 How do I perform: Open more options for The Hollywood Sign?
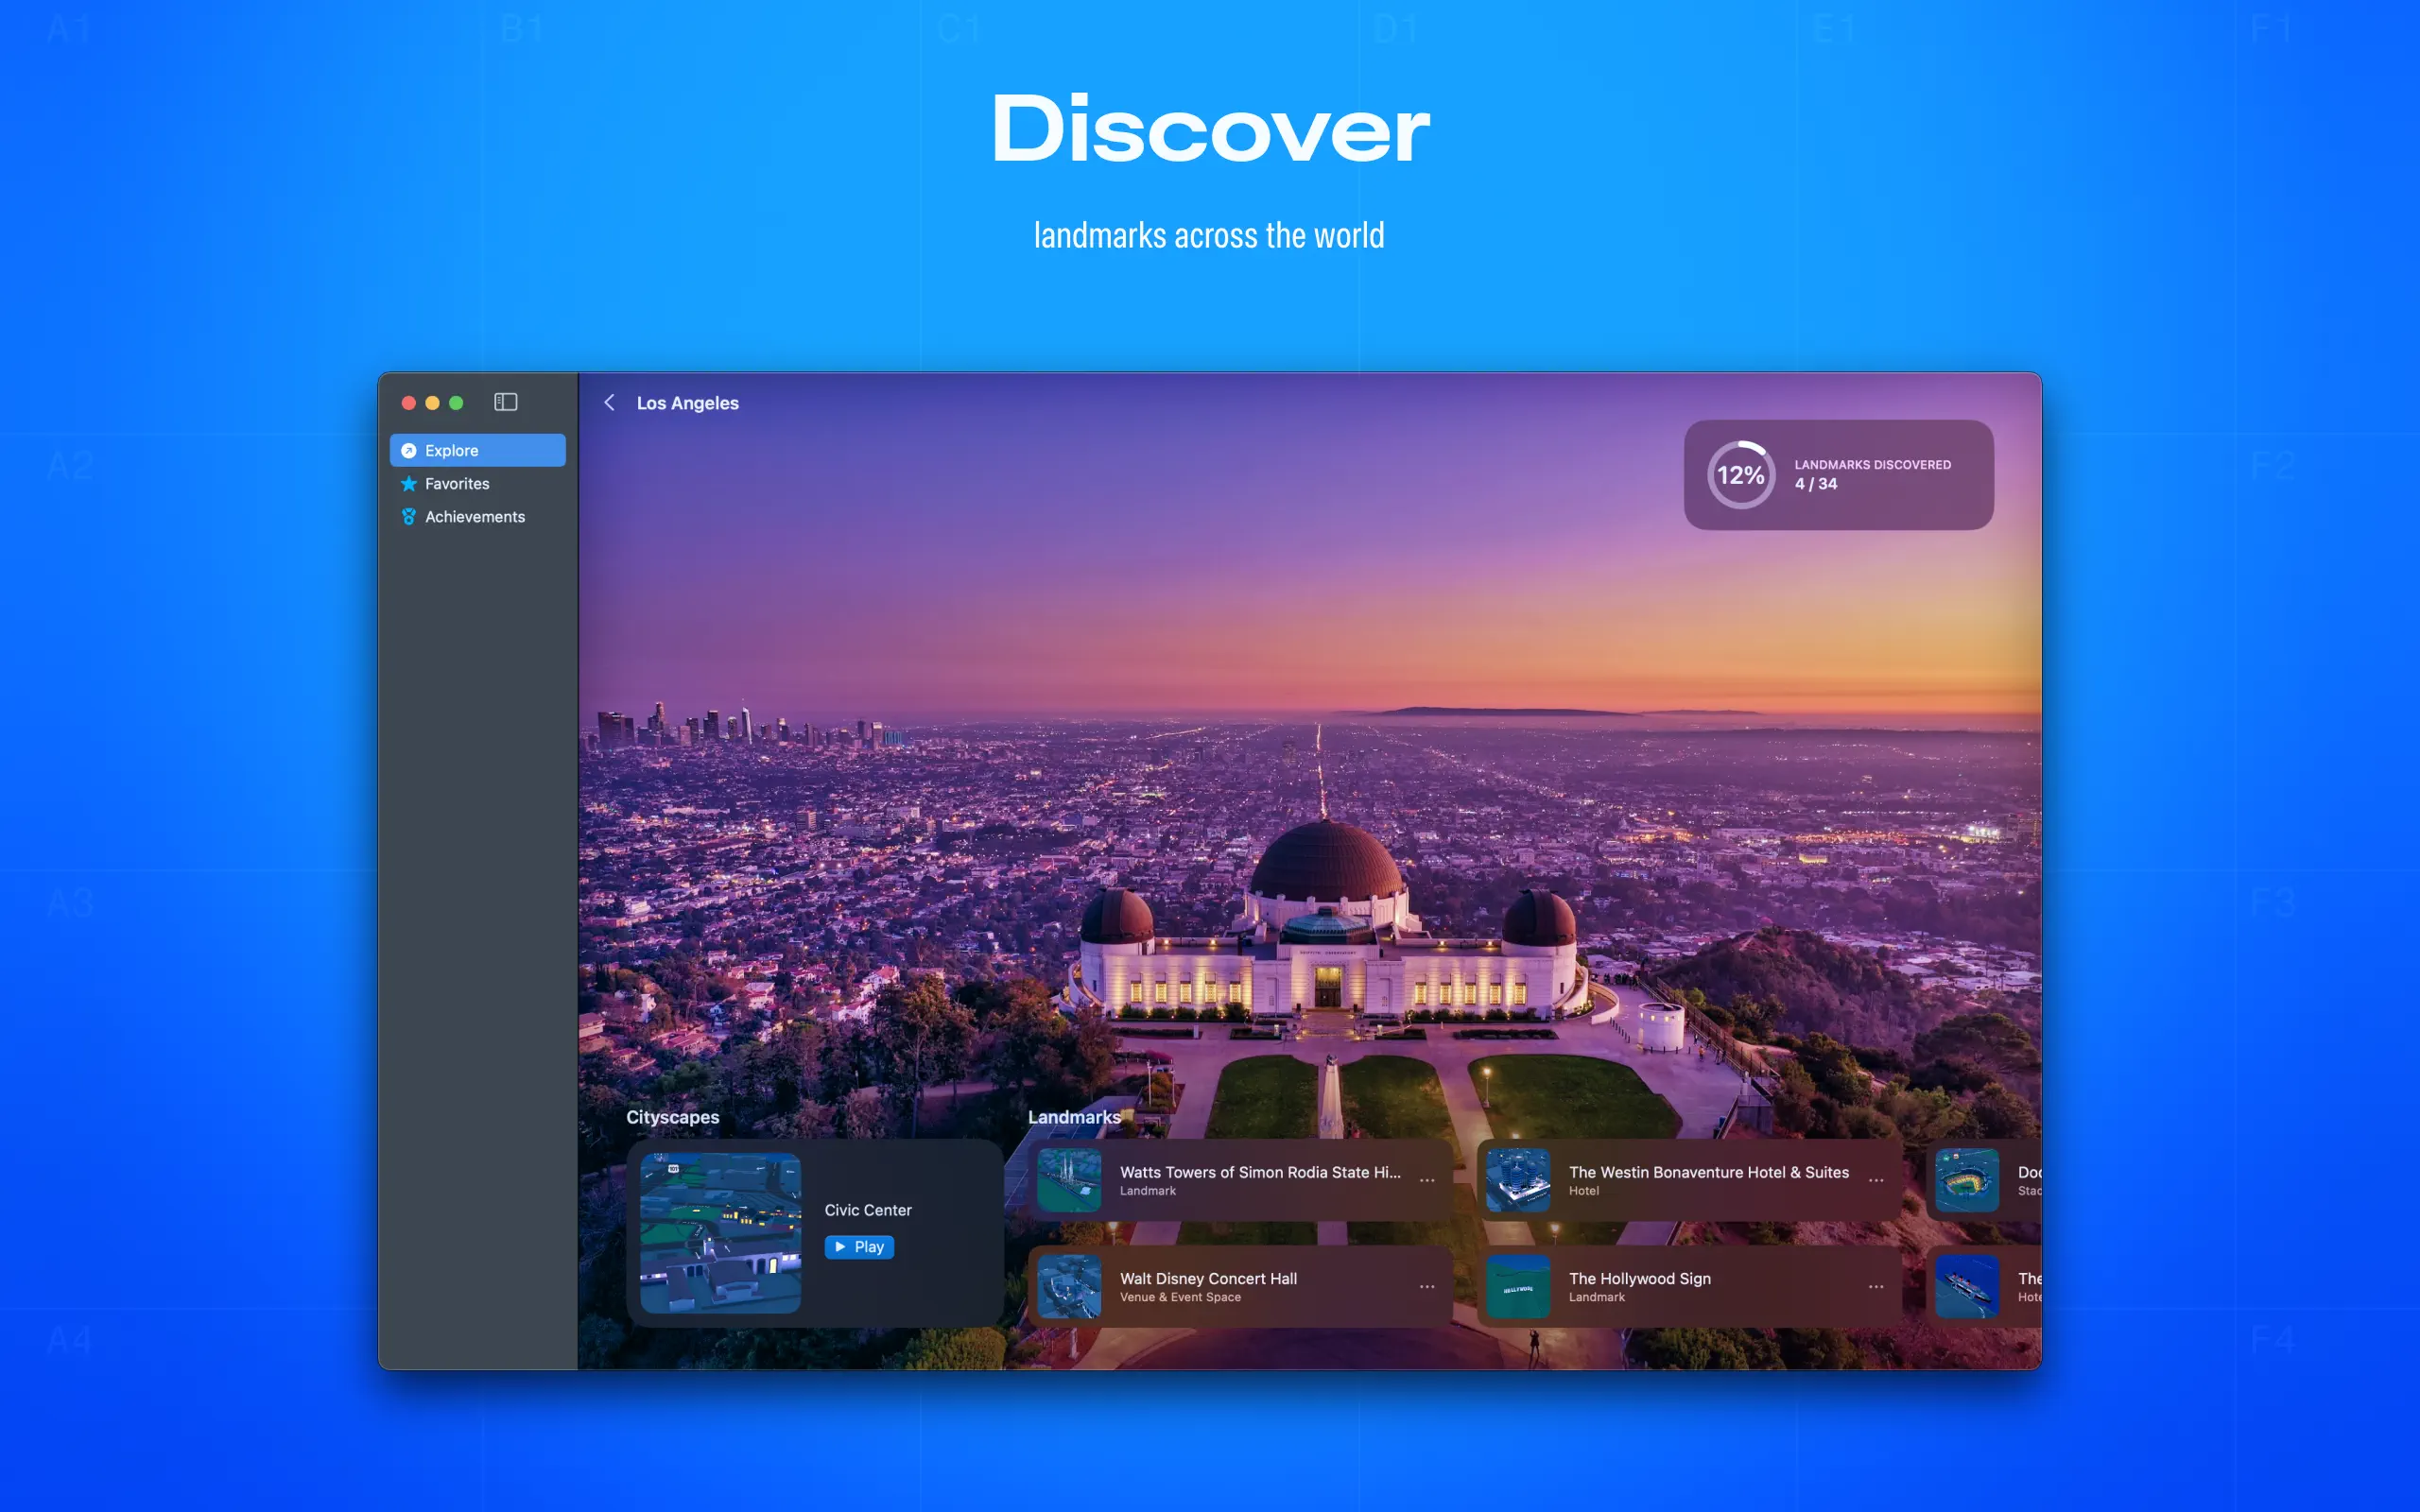click(1876, 1286)
